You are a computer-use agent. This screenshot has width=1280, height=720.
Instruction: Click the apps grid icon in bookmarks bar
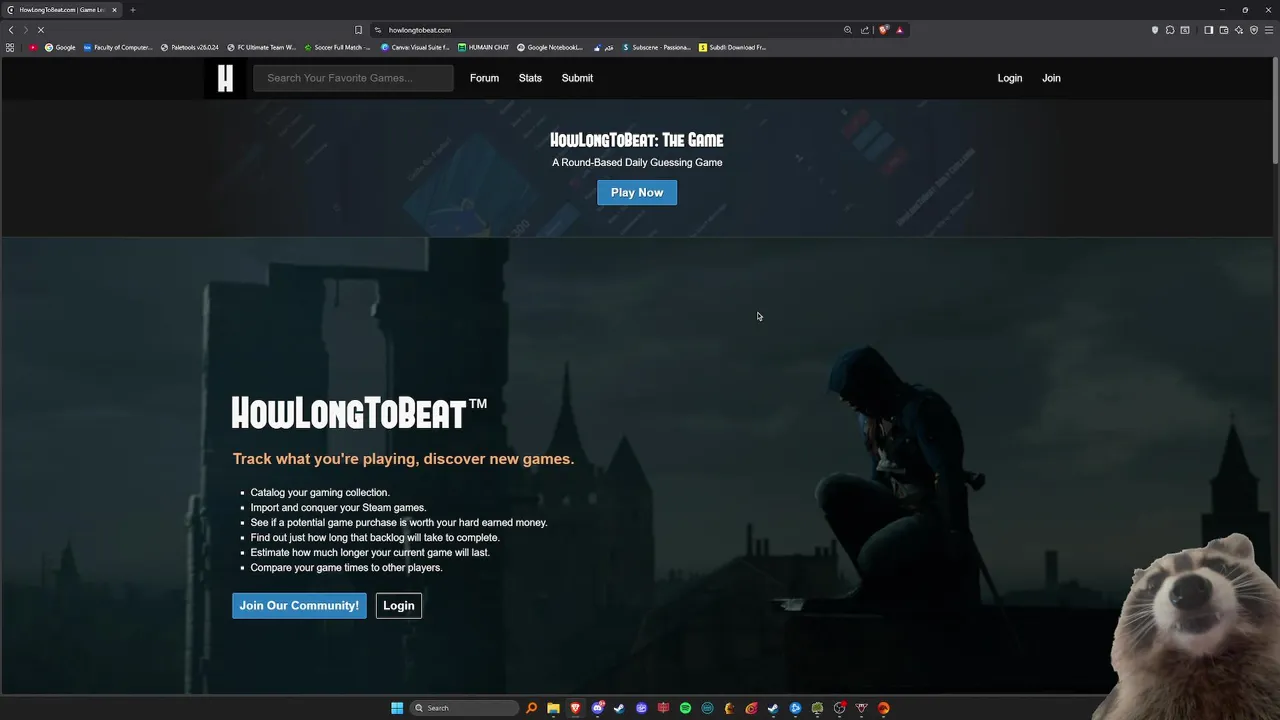10,47
